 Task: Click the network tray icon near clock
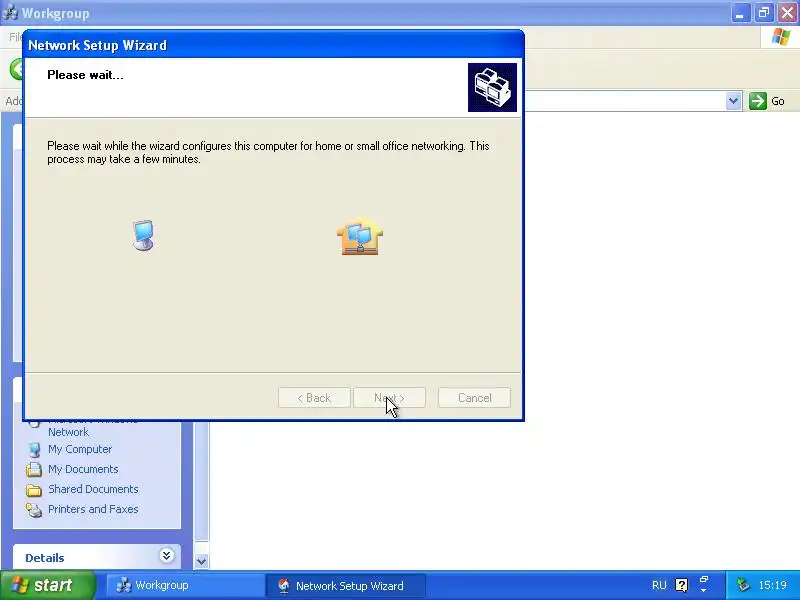pyautogui.click(x=743, y=585)
